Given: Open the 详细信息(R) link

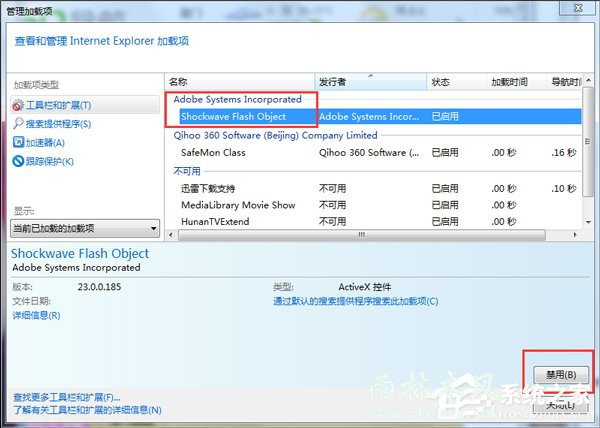Looking at the screenshot, I should point(36,316).
